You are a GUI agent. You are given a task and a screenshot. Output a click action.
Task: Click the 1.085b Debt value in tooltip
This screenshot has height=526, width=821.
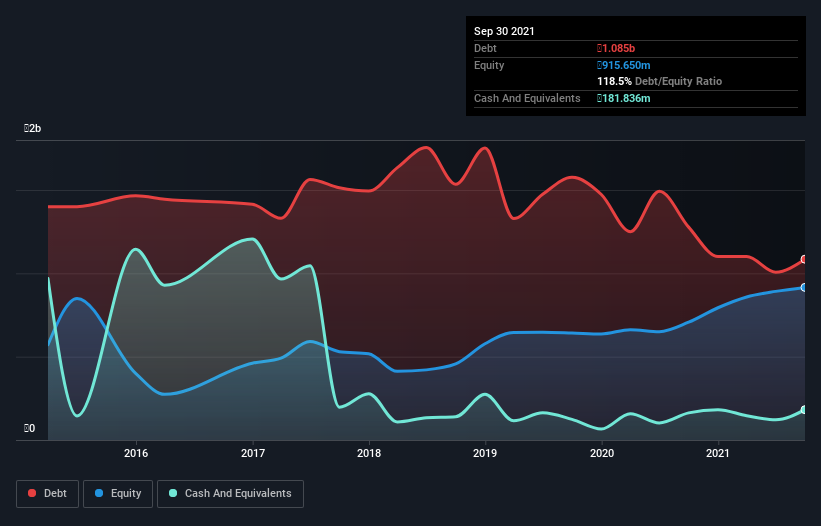616,48
